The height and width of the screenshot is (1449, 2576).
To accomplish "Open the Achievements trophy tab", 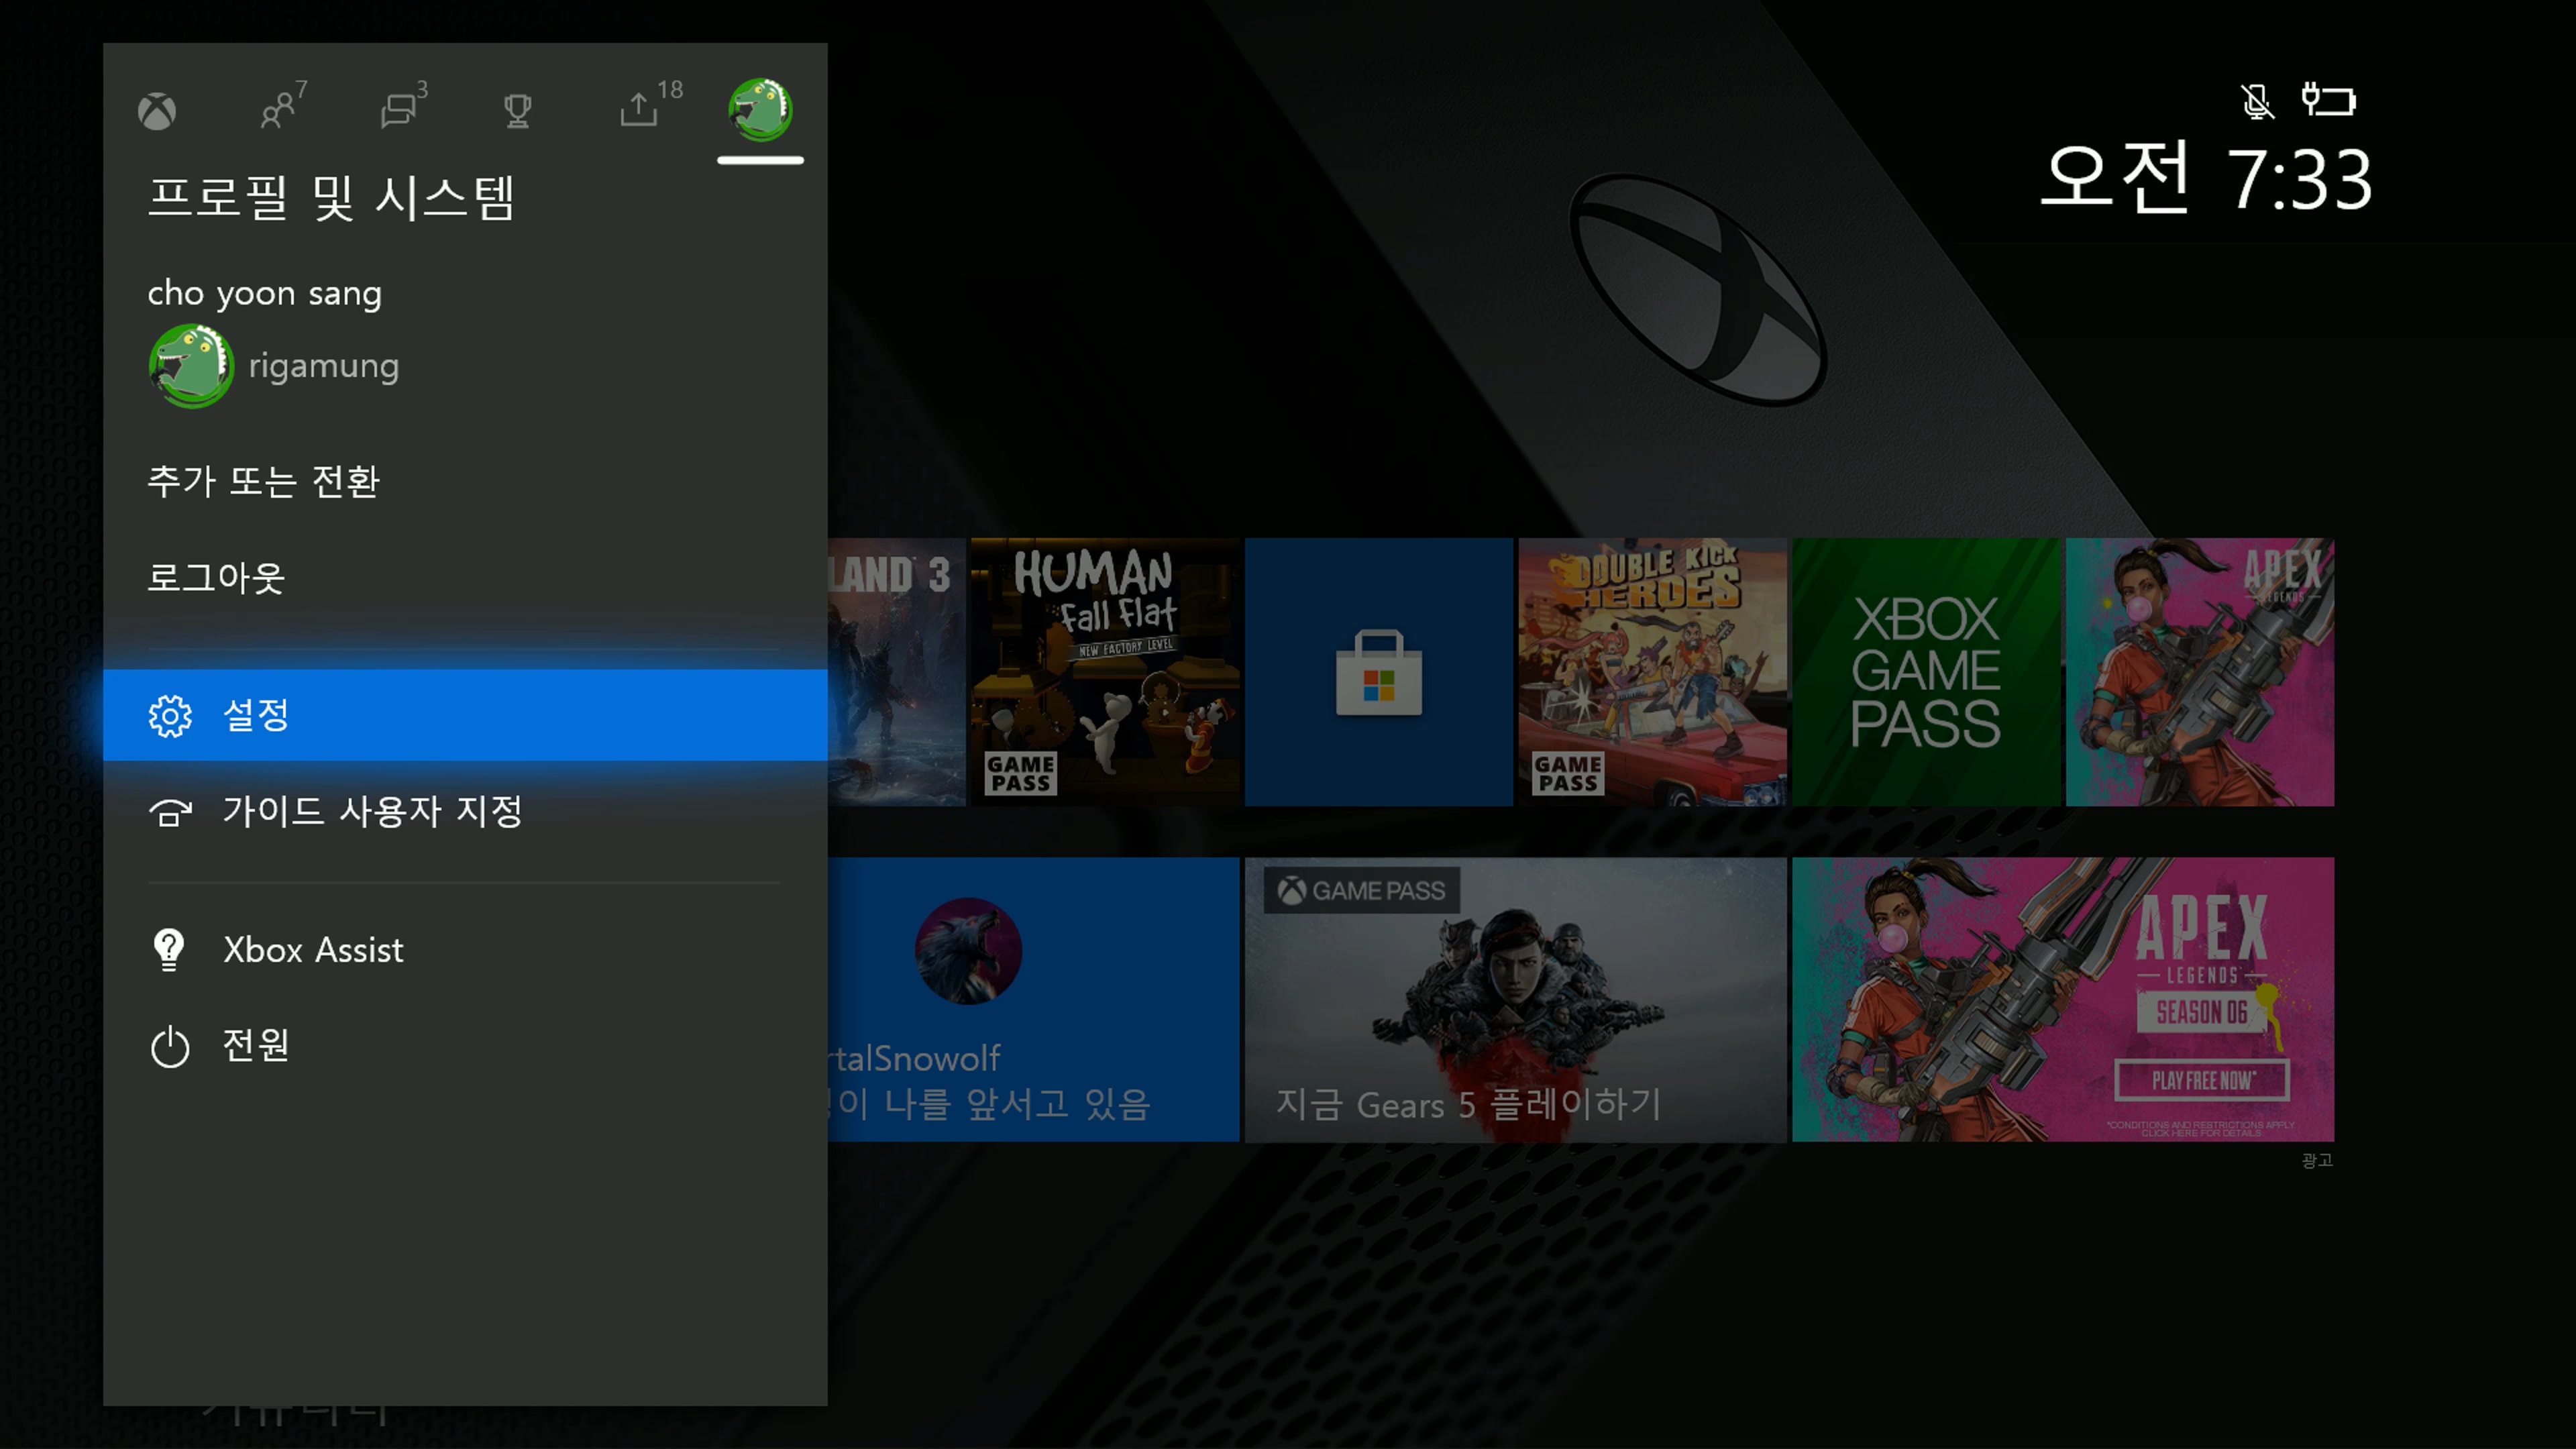I will pos(517,111).
